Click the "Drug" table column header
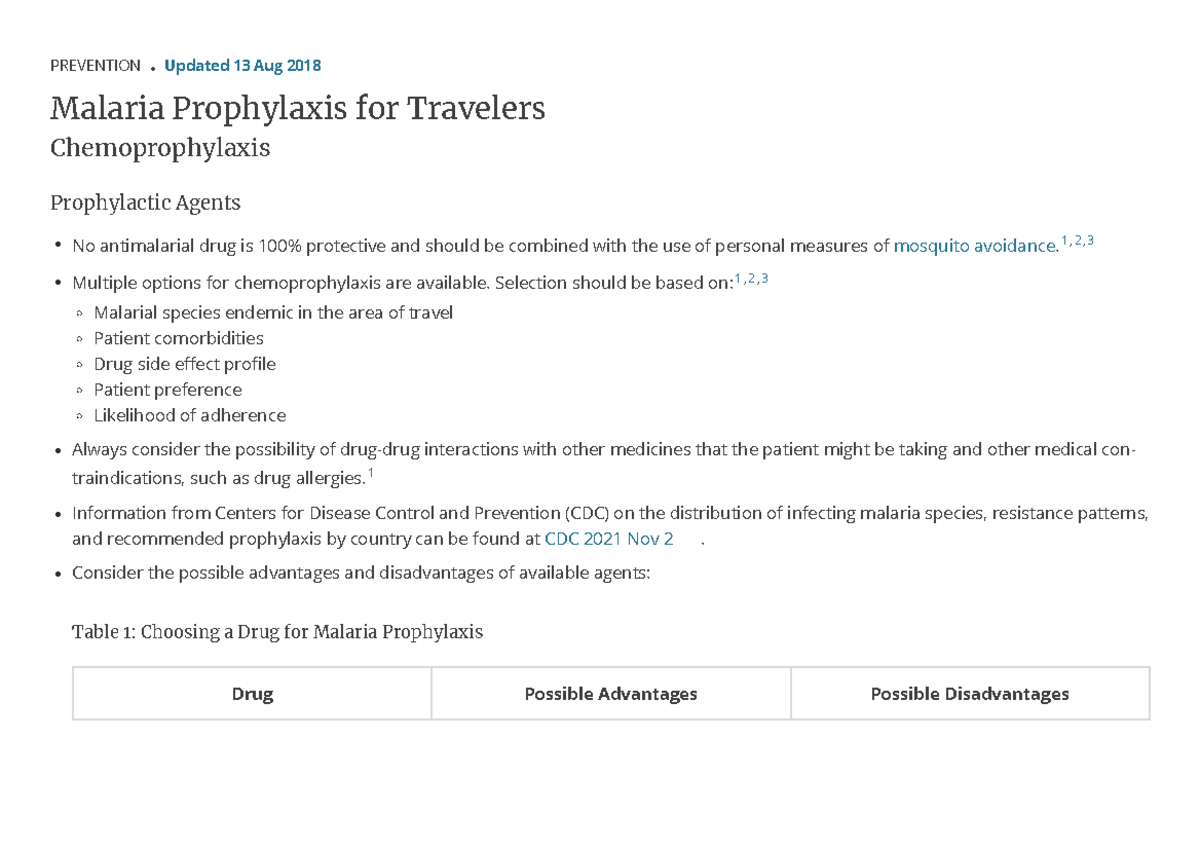This screenshot has height=849, width=1200. [x=252, y=694]
